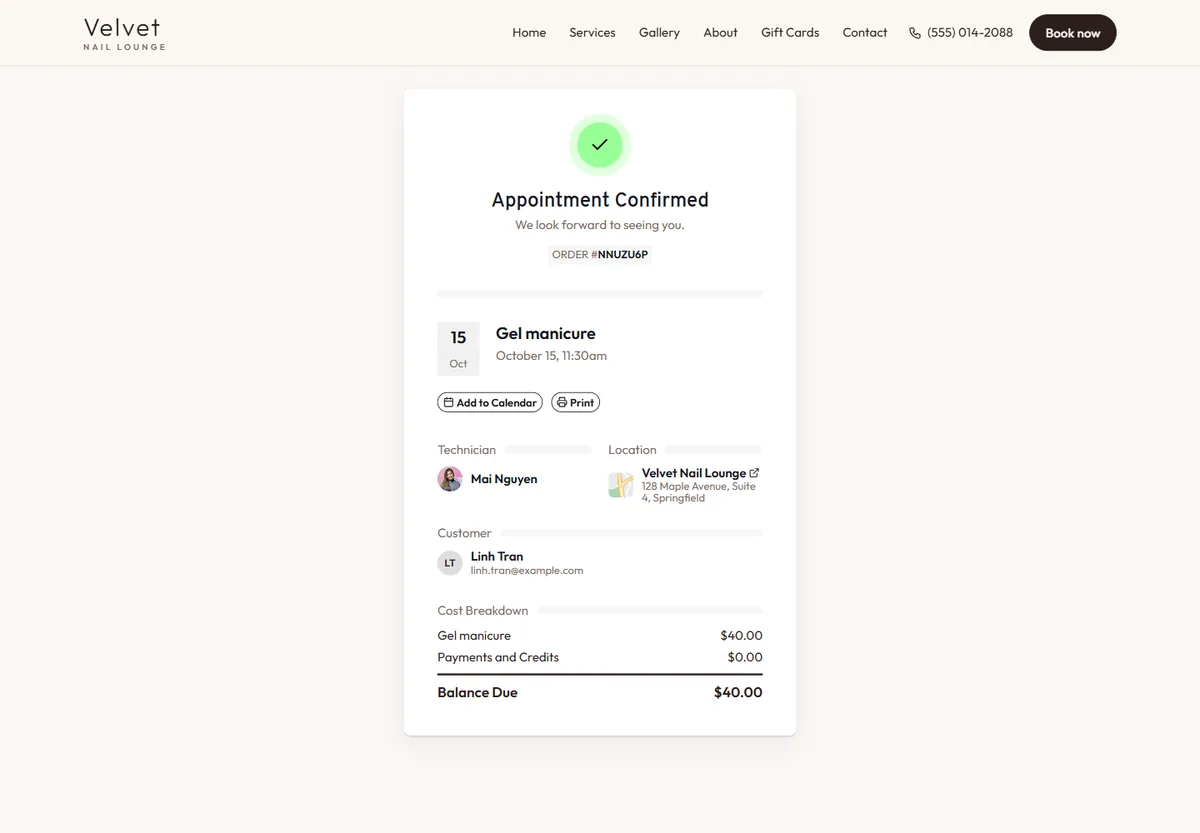Open the external link icon beside Velvet Nail Lounge

click(754, 473)
